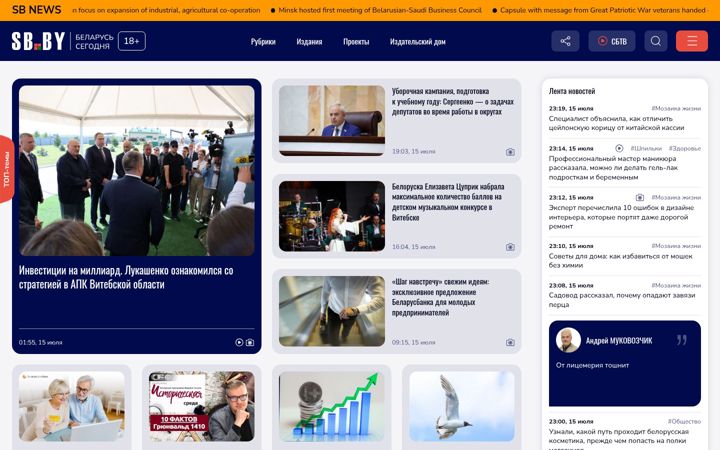This screenshot has width=720, height=450.
Task: Click video icon on Лукашенко main story
Action: click(x=239, y=343)
